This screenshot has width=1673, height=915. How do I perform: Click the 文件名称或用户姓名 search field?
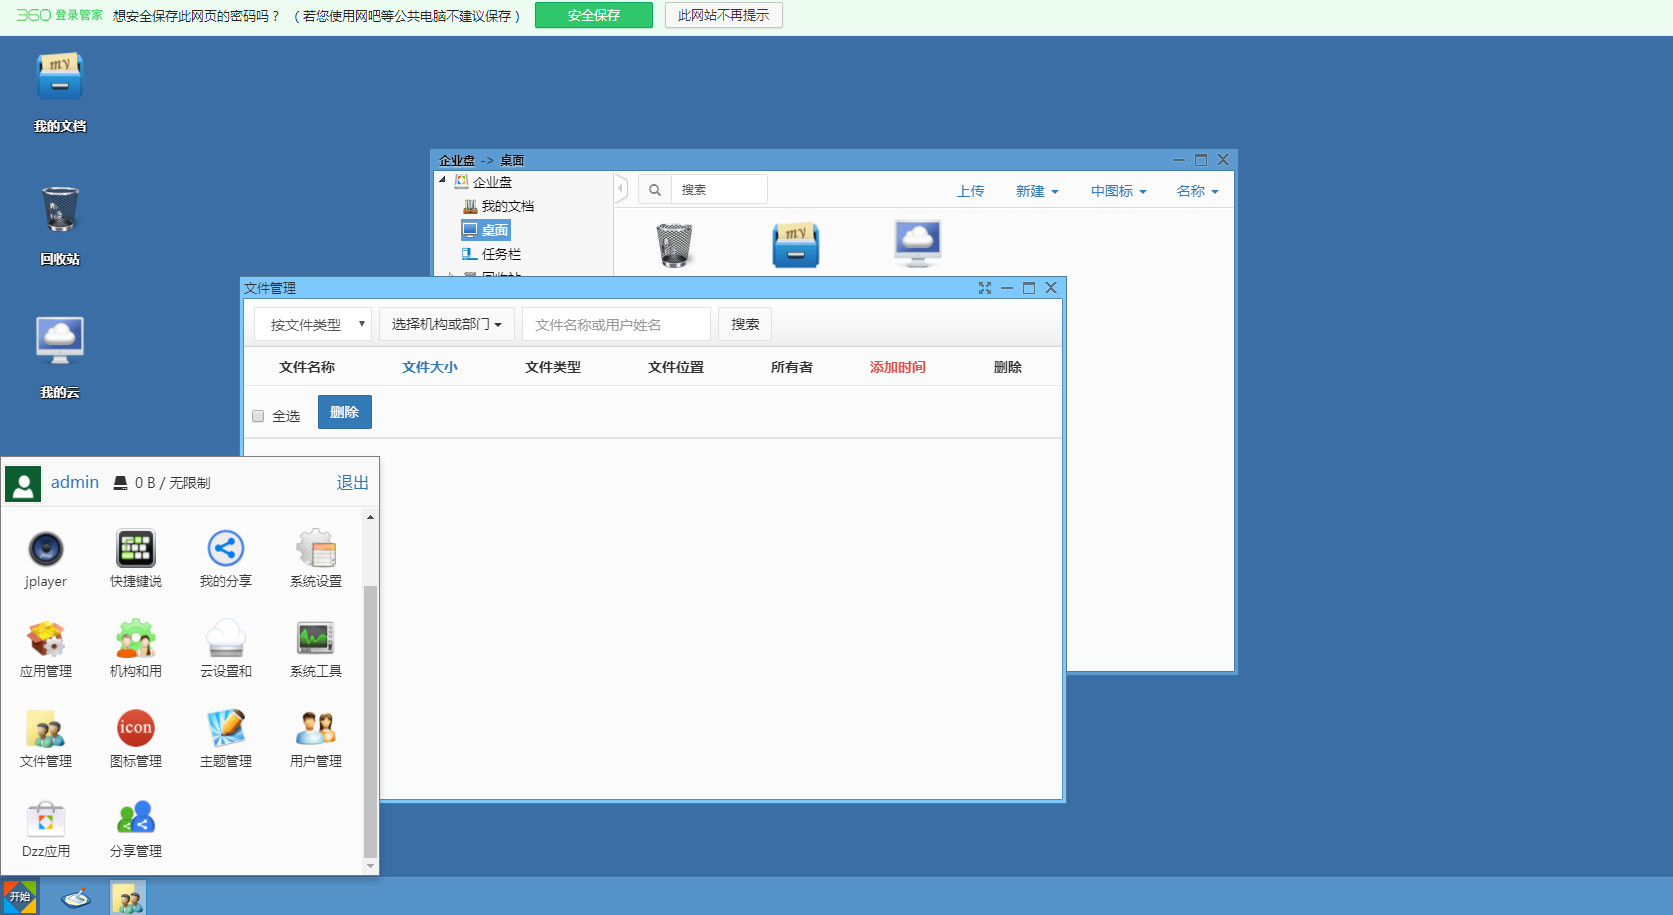click(x=616, y=325)
